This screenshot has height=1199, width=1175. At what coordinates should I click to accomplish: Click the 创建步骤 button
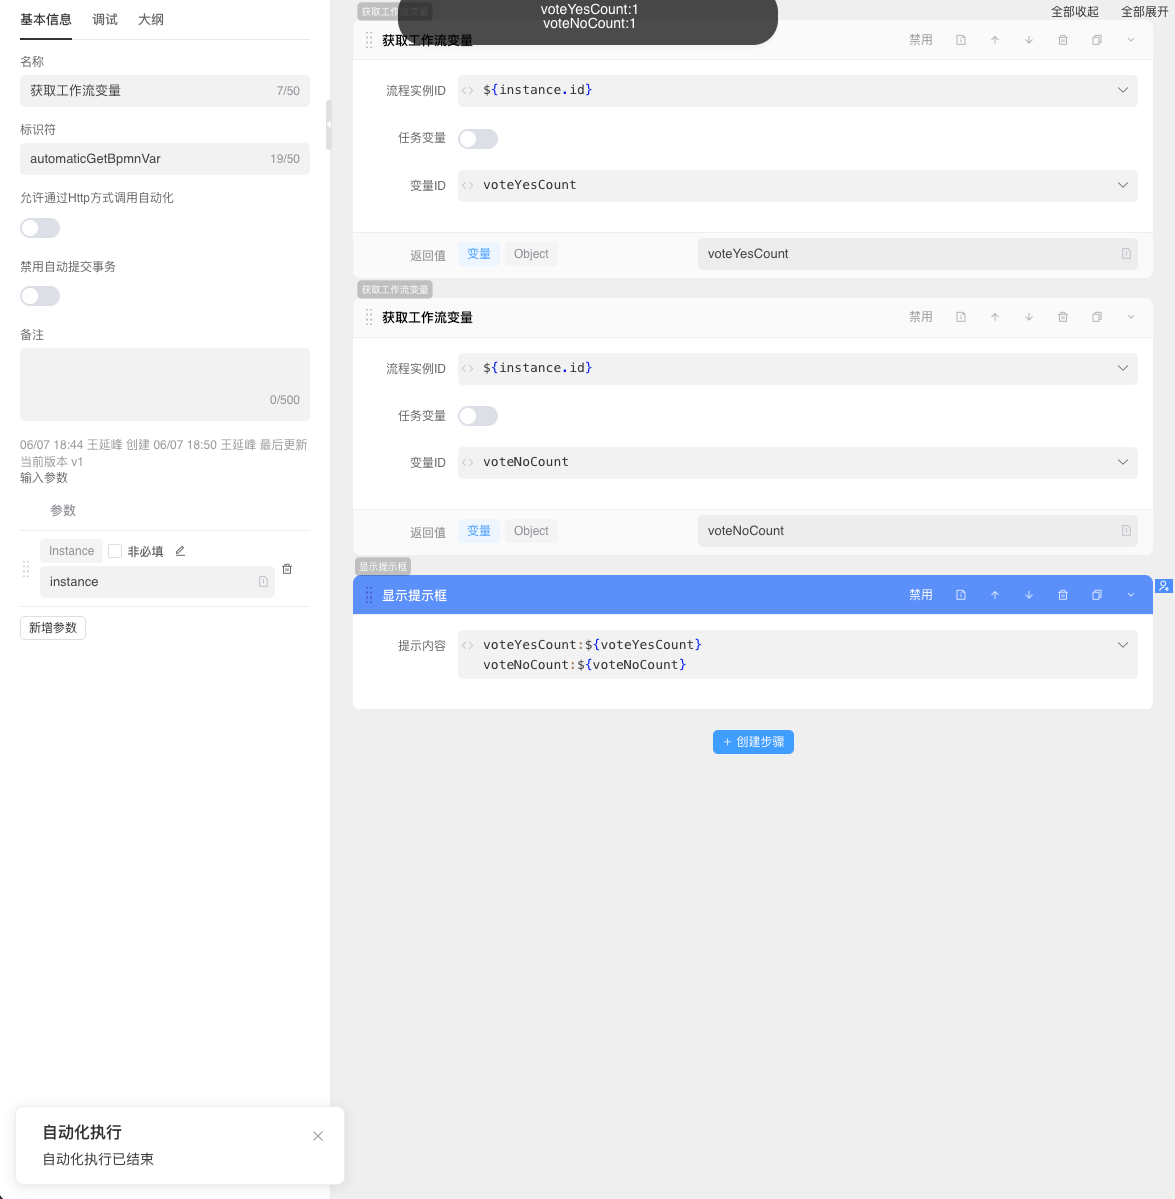(x=753, y=742)
